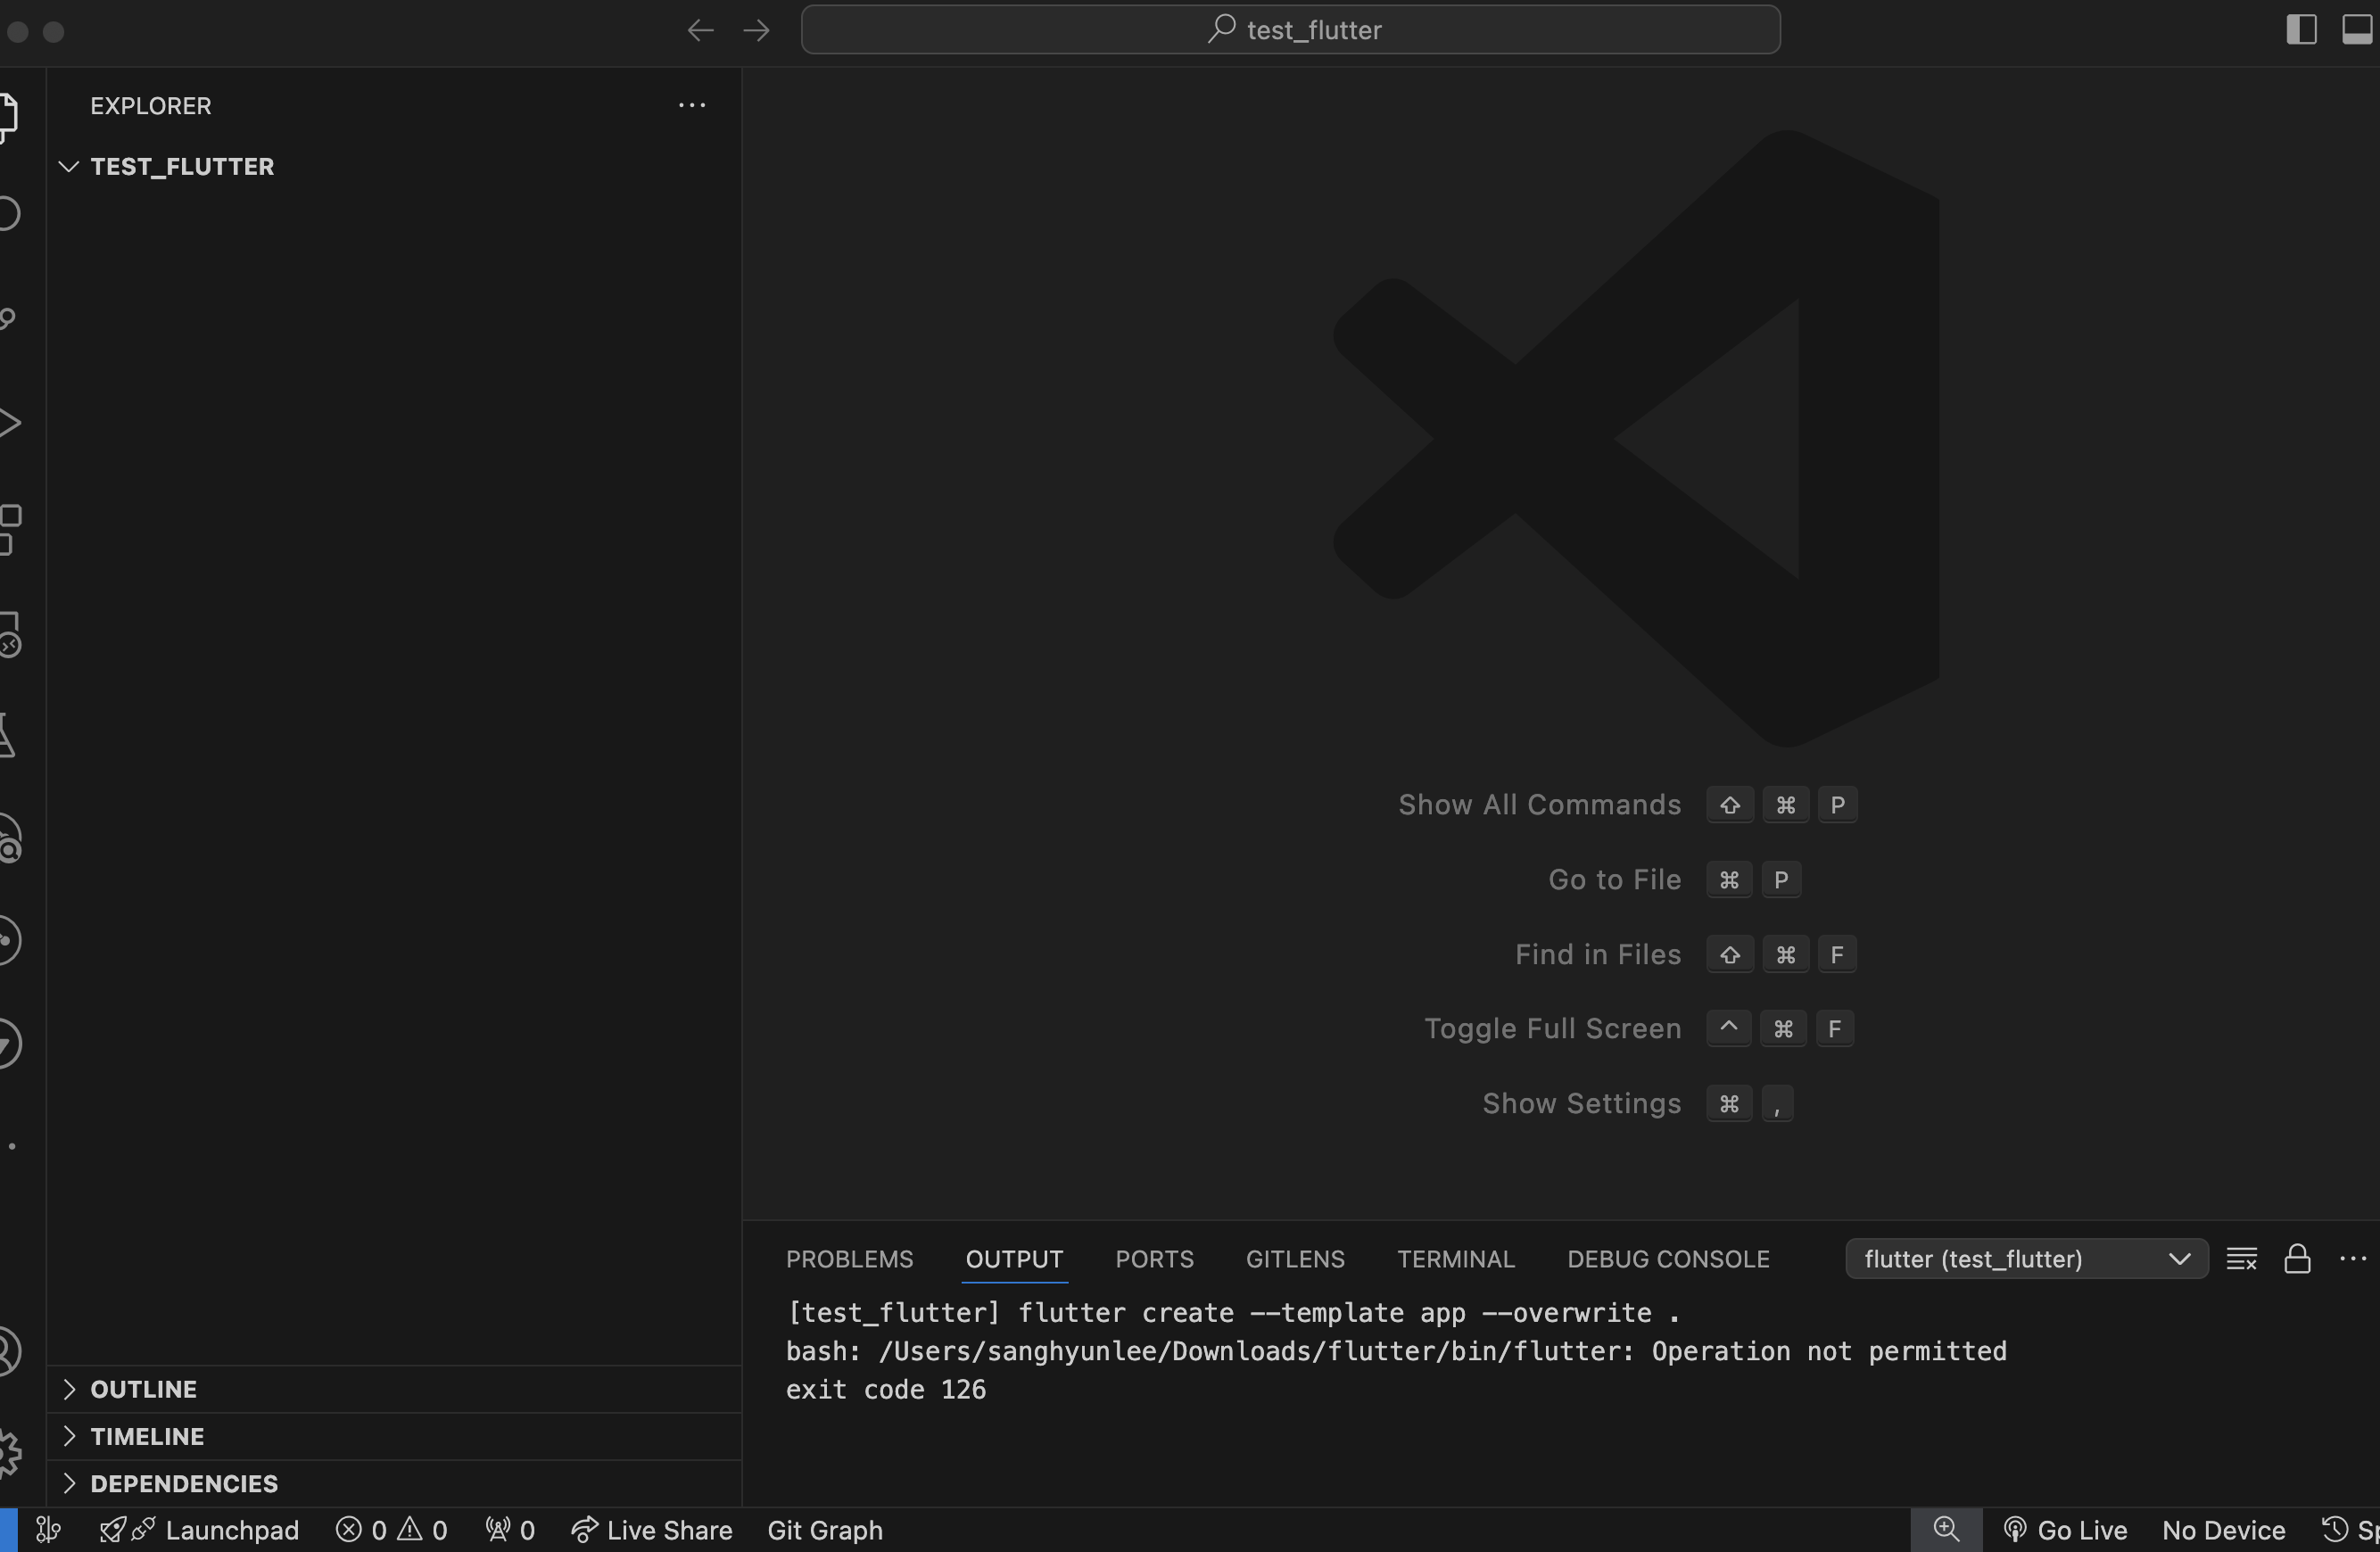Screen dimensions: 2380x1552
Task: Start Live Share from status bar
Action: (x=652, y=1530)
